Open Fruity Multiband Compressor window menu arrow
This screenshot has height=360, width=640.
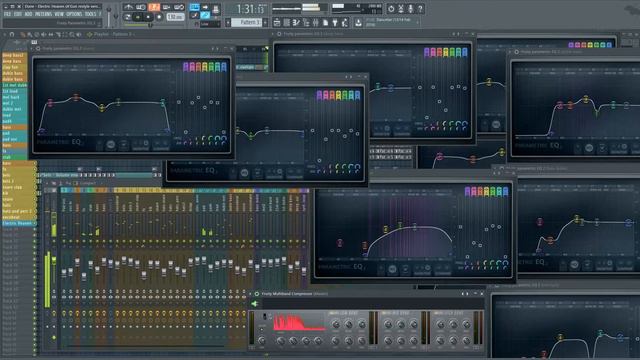click(250, 293)
